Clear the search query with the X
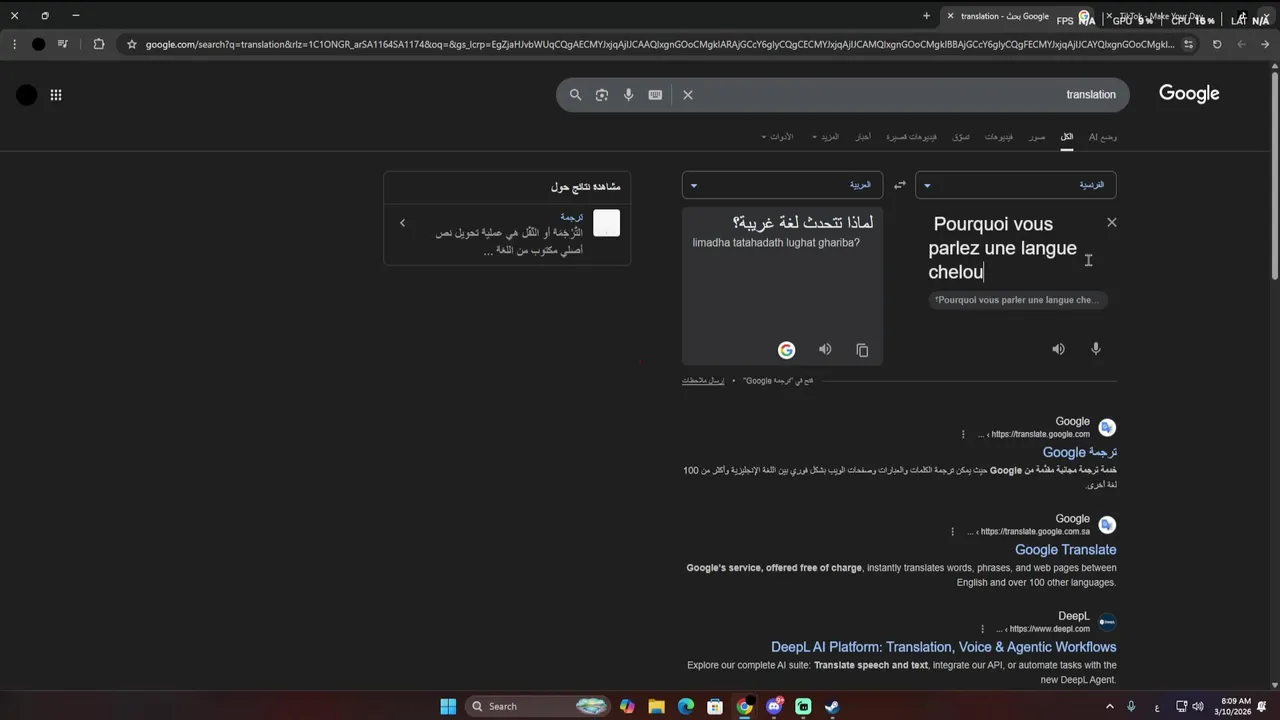 click(x=688, y=95)
